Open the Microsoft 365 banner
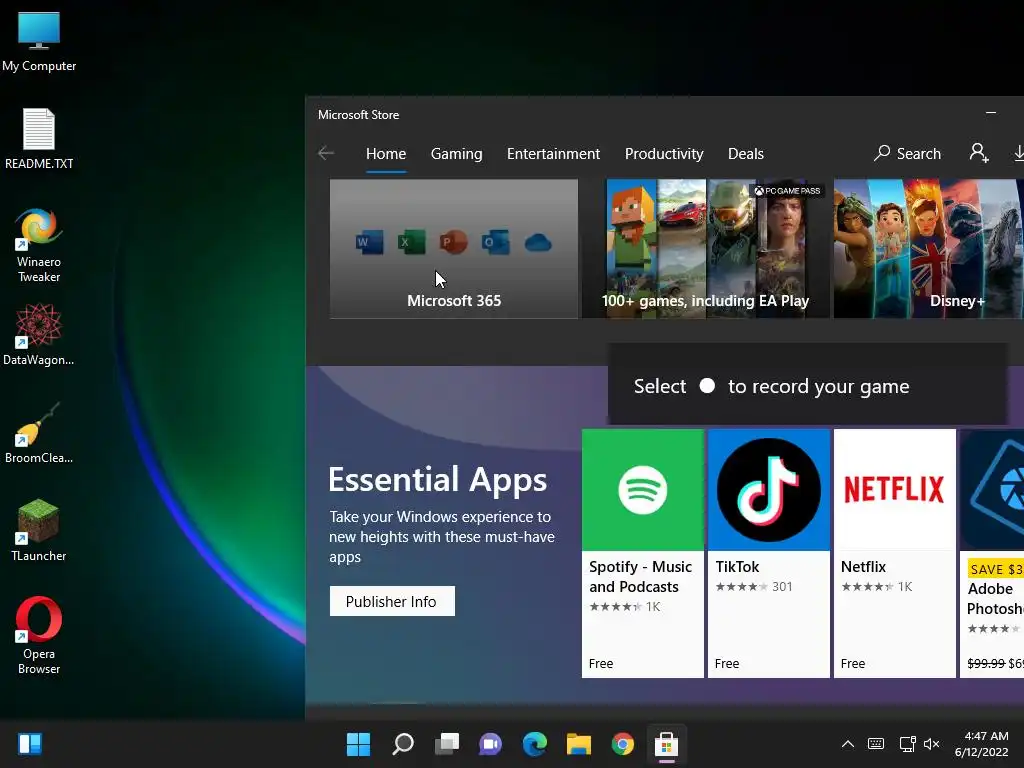Image resolution: width=1024 pixels, height=768 pixels. click(x=454, y=249)
